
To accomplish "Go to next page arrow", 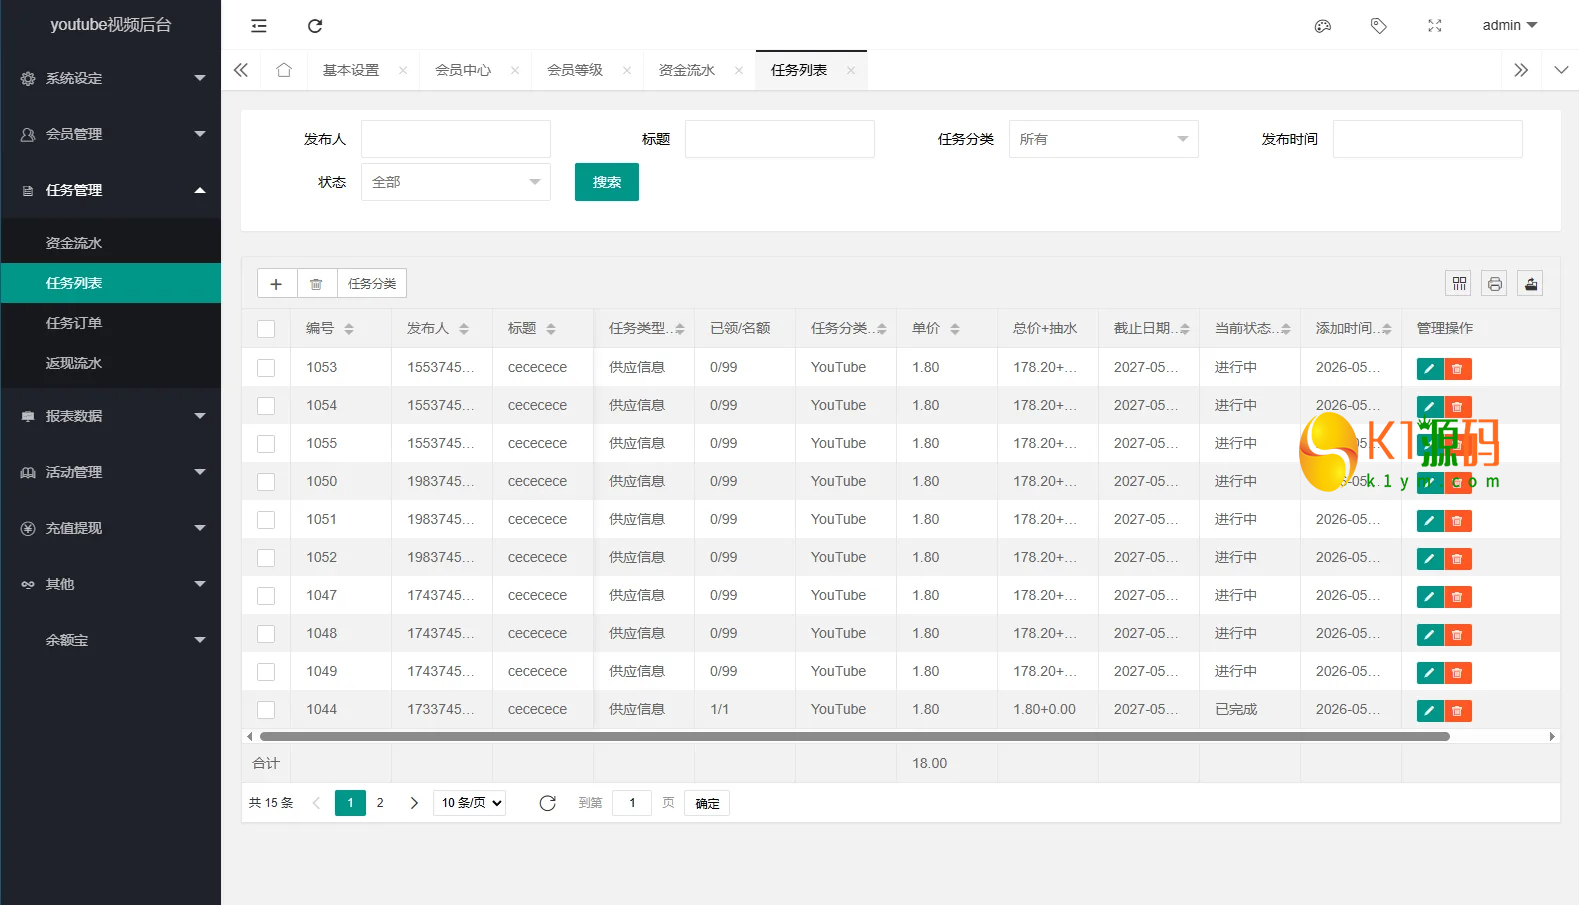I will point(414,803).
